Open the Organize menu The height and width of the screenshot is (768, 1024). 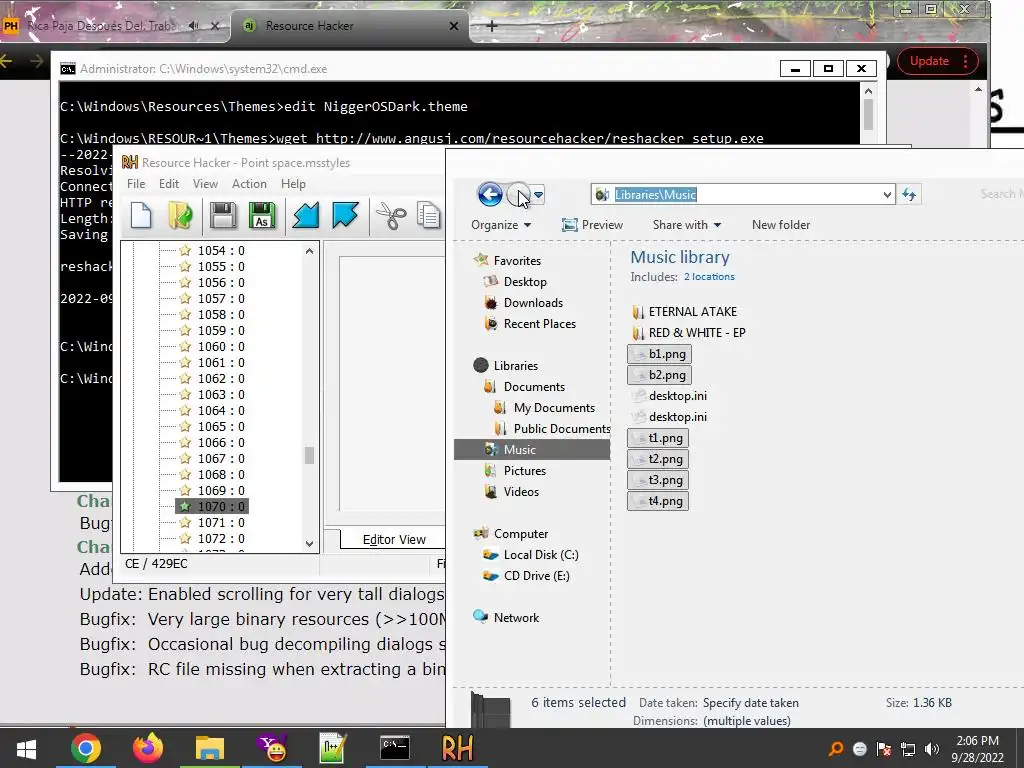(501, 225)
